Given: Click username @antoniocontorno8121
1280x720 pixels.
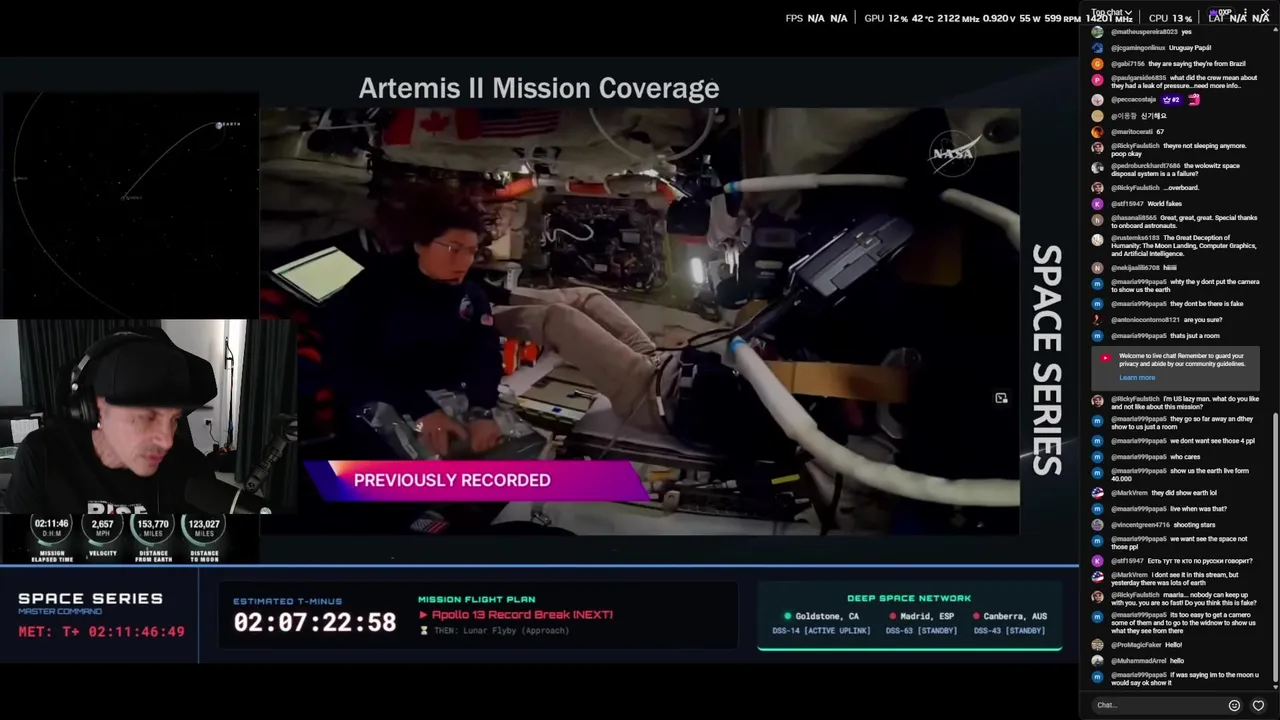Looking at the screenshot, I should [1146, 320].
